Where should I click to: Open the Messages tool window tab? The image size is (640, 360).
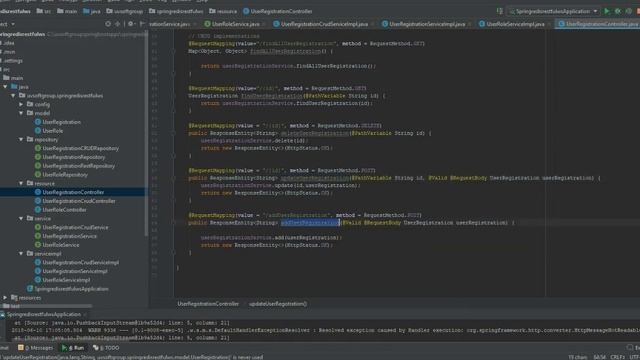36,348
